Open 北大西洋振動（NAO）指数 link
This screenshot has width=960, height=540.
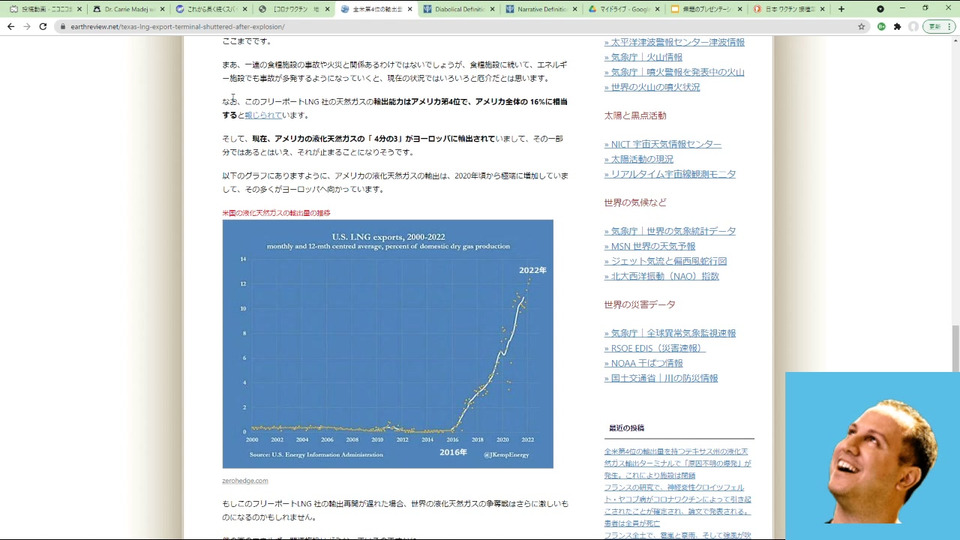[x=661, y=276]
